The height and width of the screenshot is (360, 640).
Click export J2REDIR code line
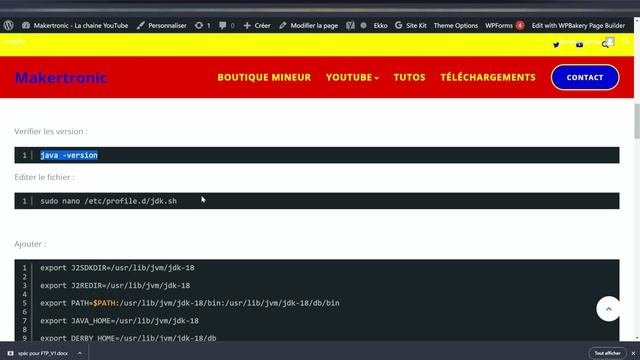115,285
